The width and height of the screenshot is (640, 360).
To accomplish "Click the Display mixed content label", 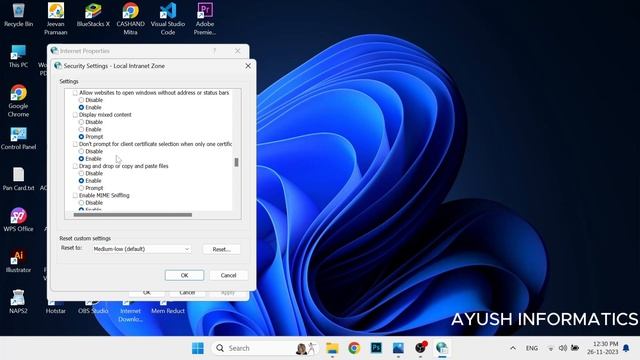I will (105, 115).
